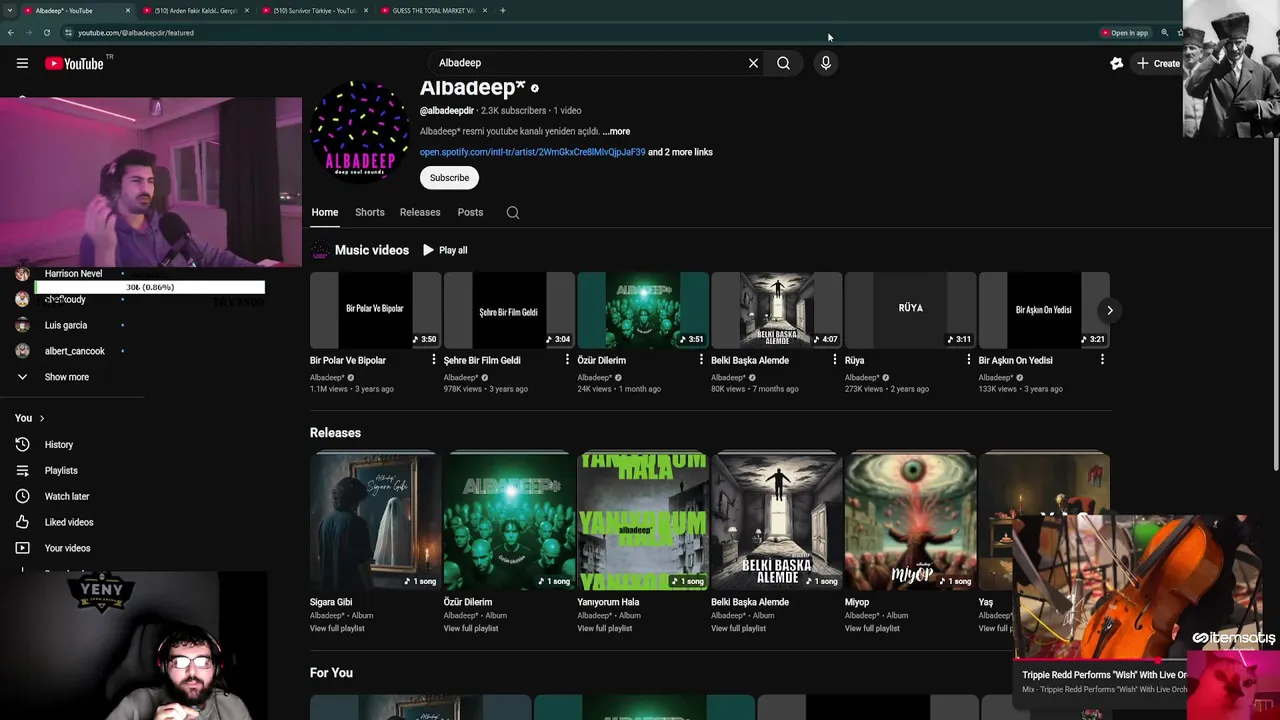Open Miyop release album cover
Screen dimensions: 1280x720
click(910, 521)
